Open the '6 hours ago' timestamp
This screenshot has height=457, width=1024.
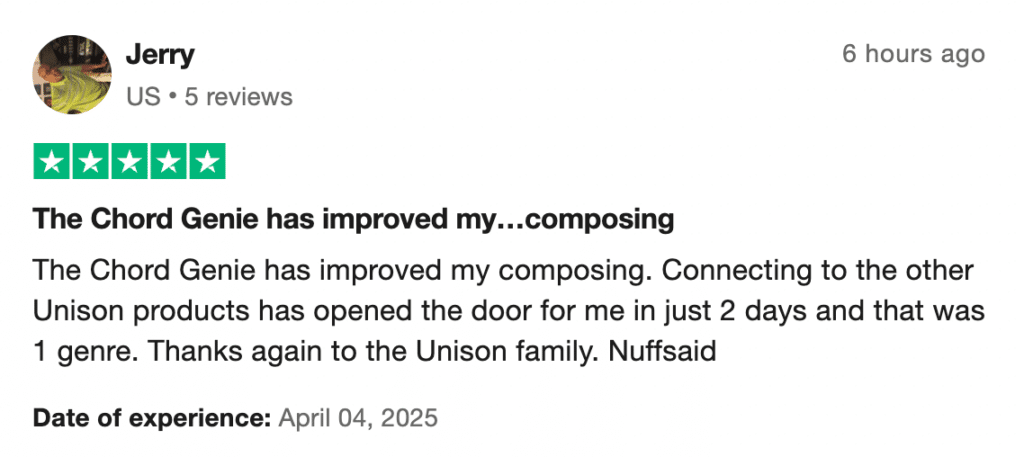[x=913, y=54]
